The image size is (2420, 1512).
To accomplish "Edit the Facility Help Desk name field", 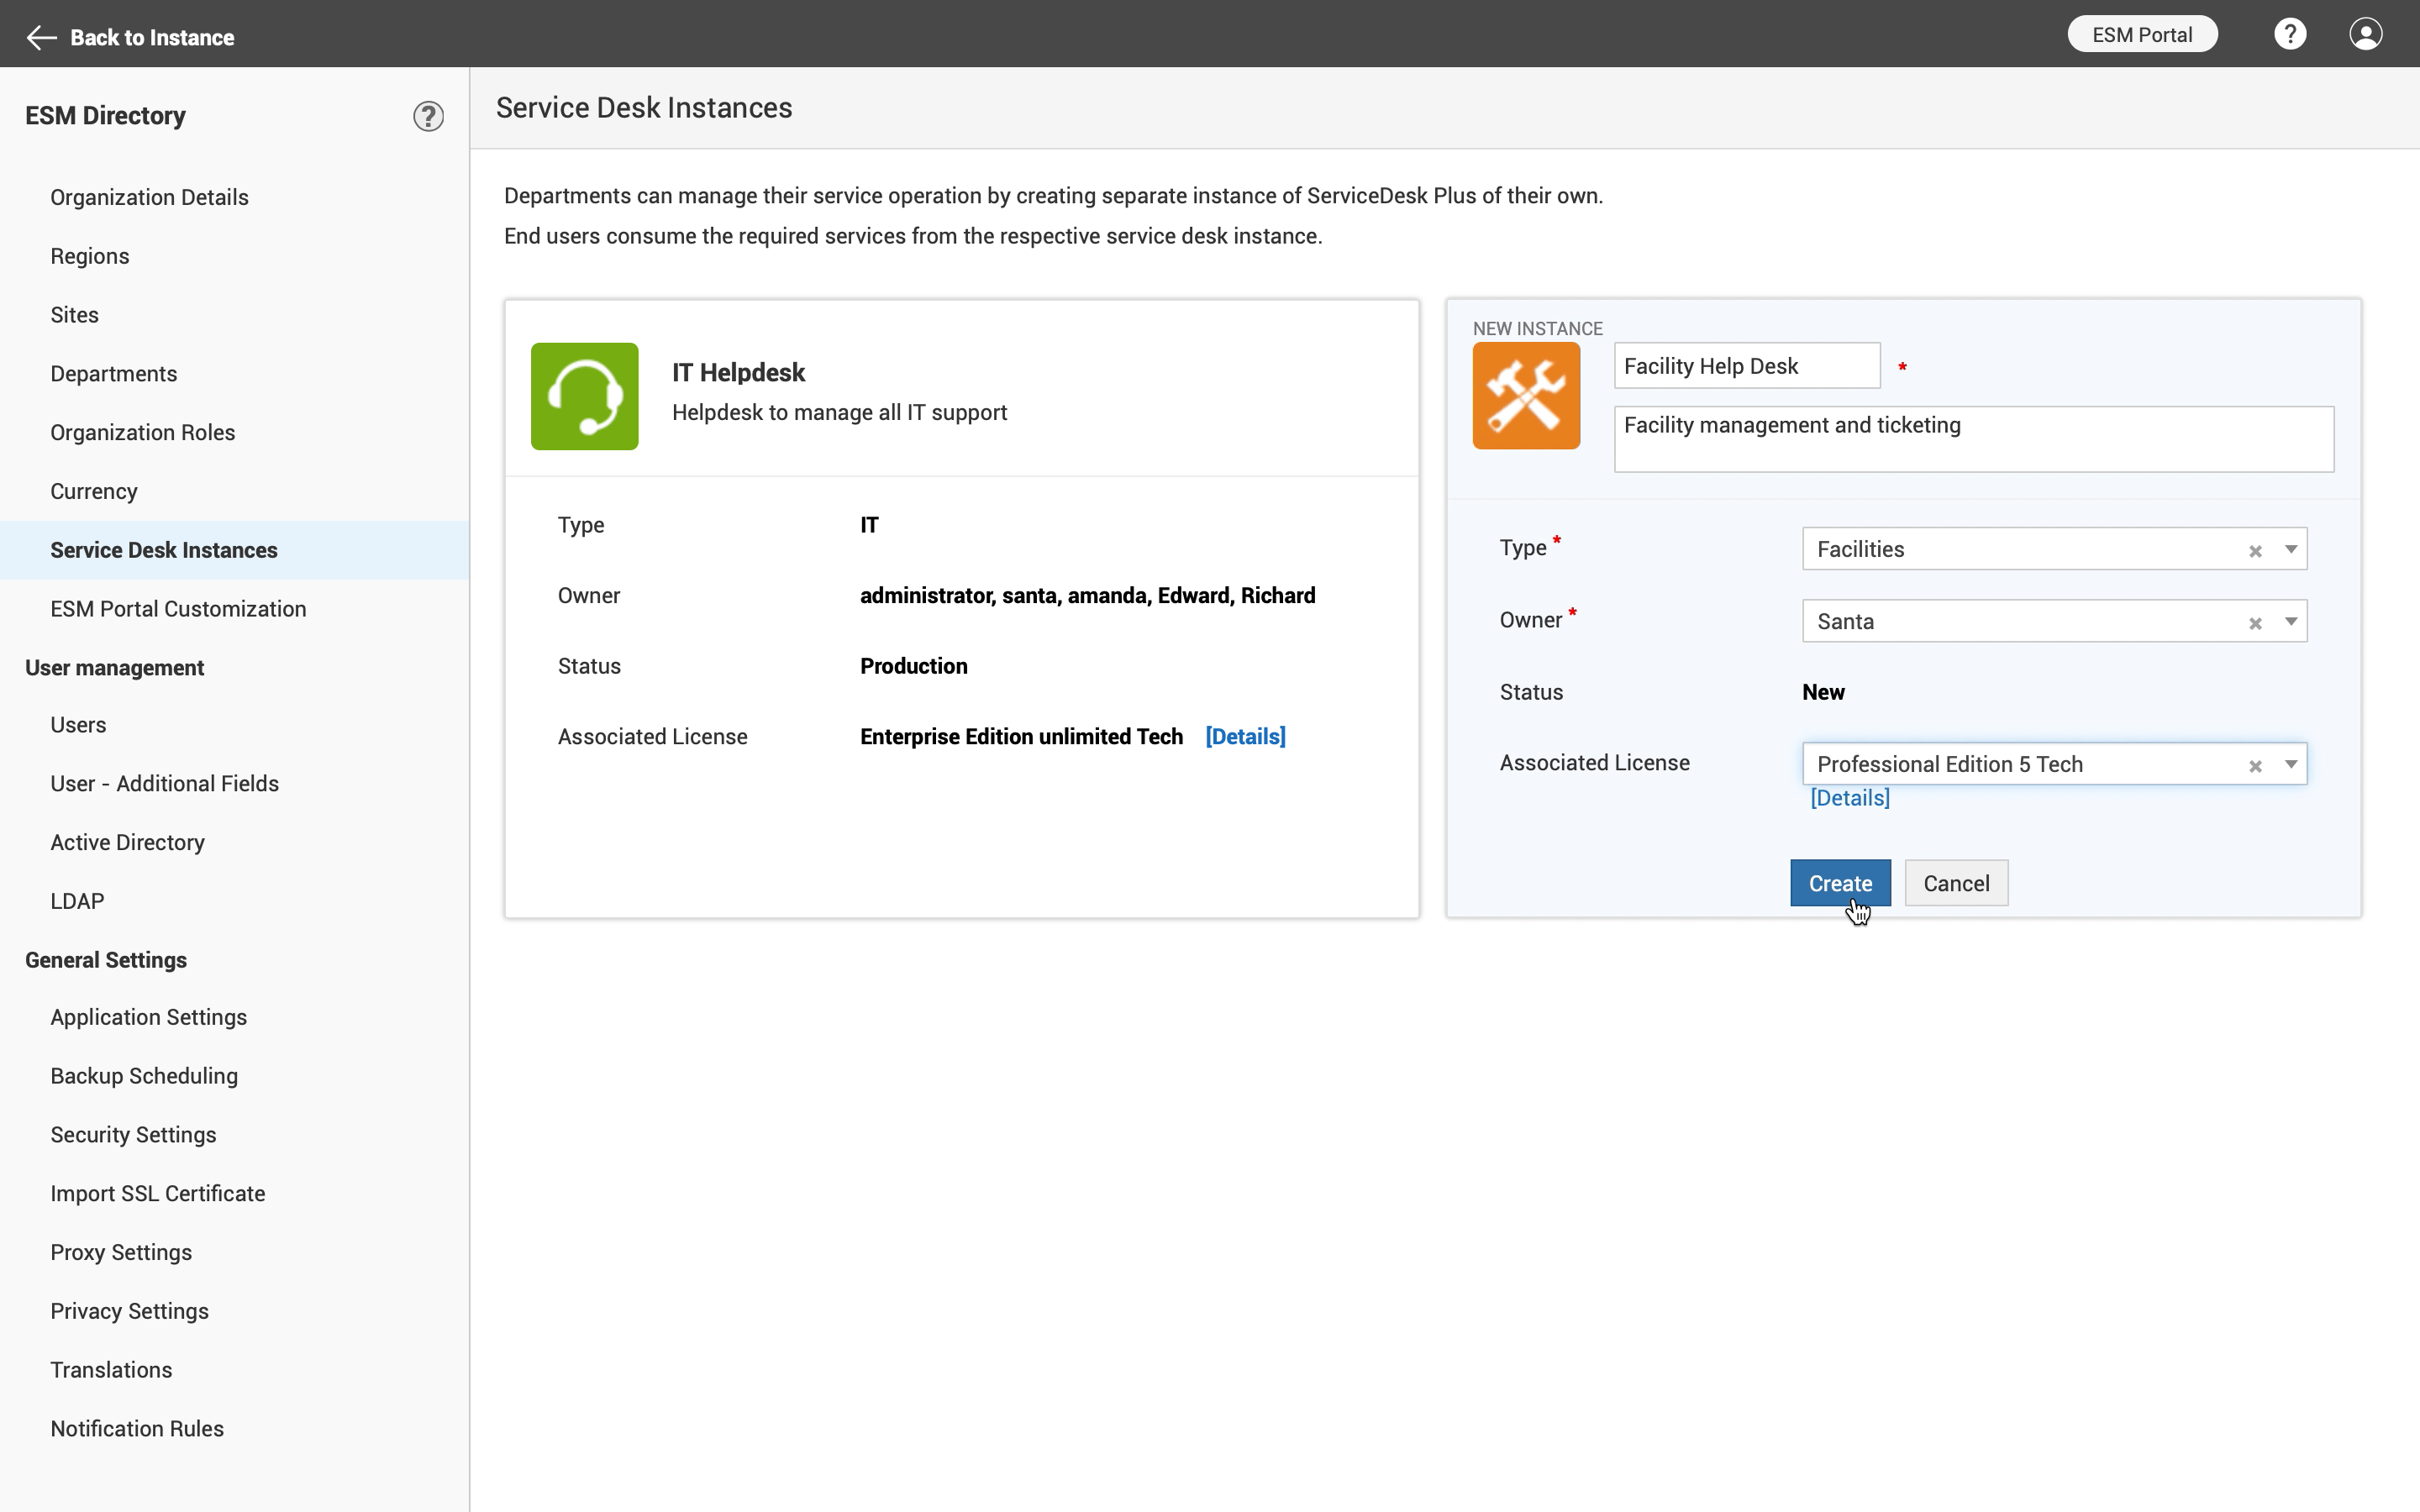I will click(1745, 366).
